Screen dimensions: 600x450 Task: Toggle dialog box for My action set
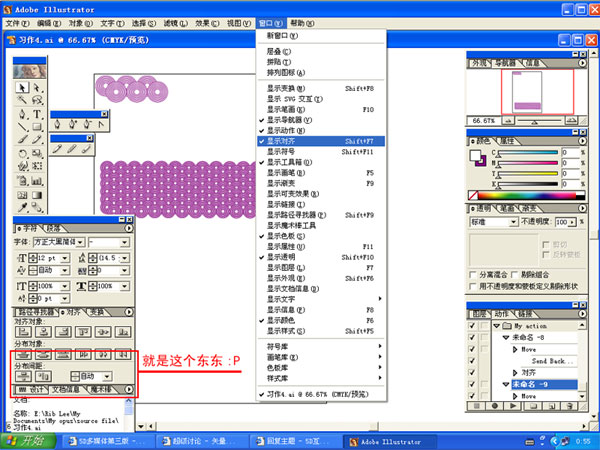[484, 326]
